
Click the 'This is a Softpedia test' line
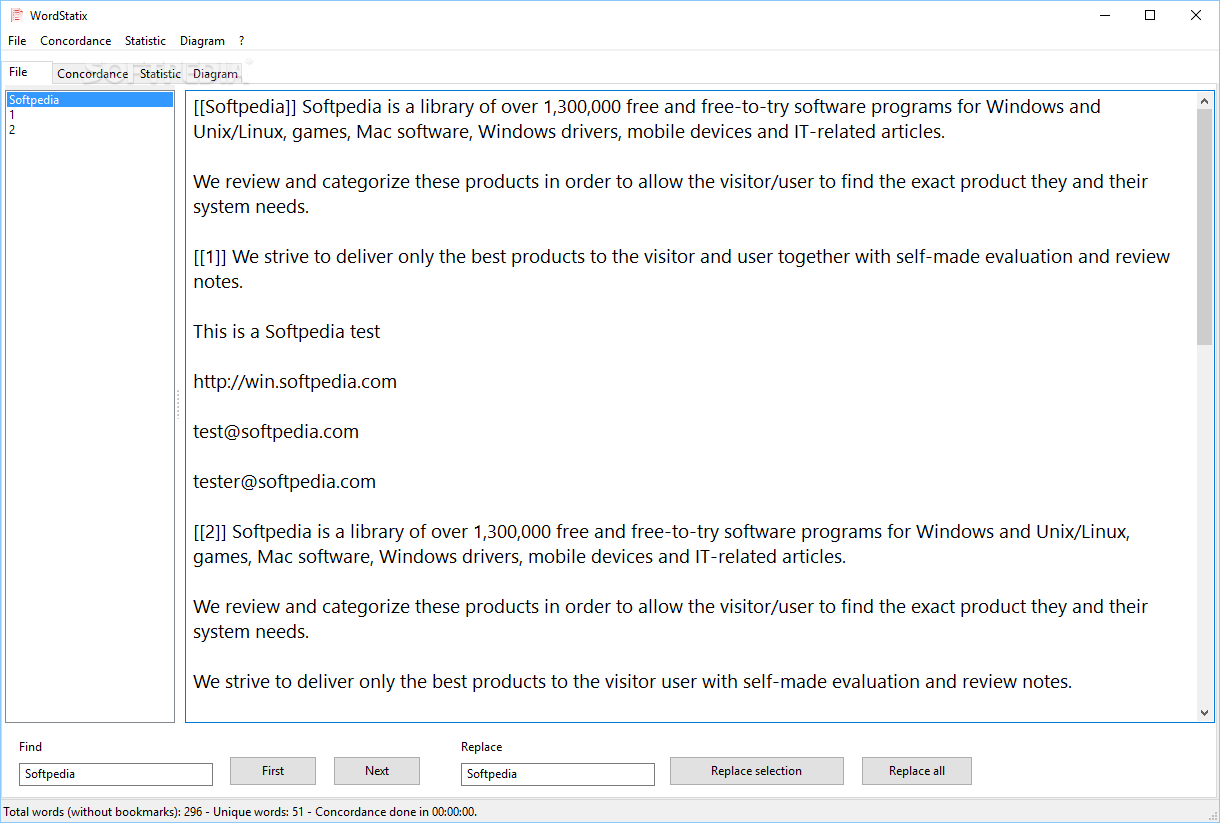[286, 332]
